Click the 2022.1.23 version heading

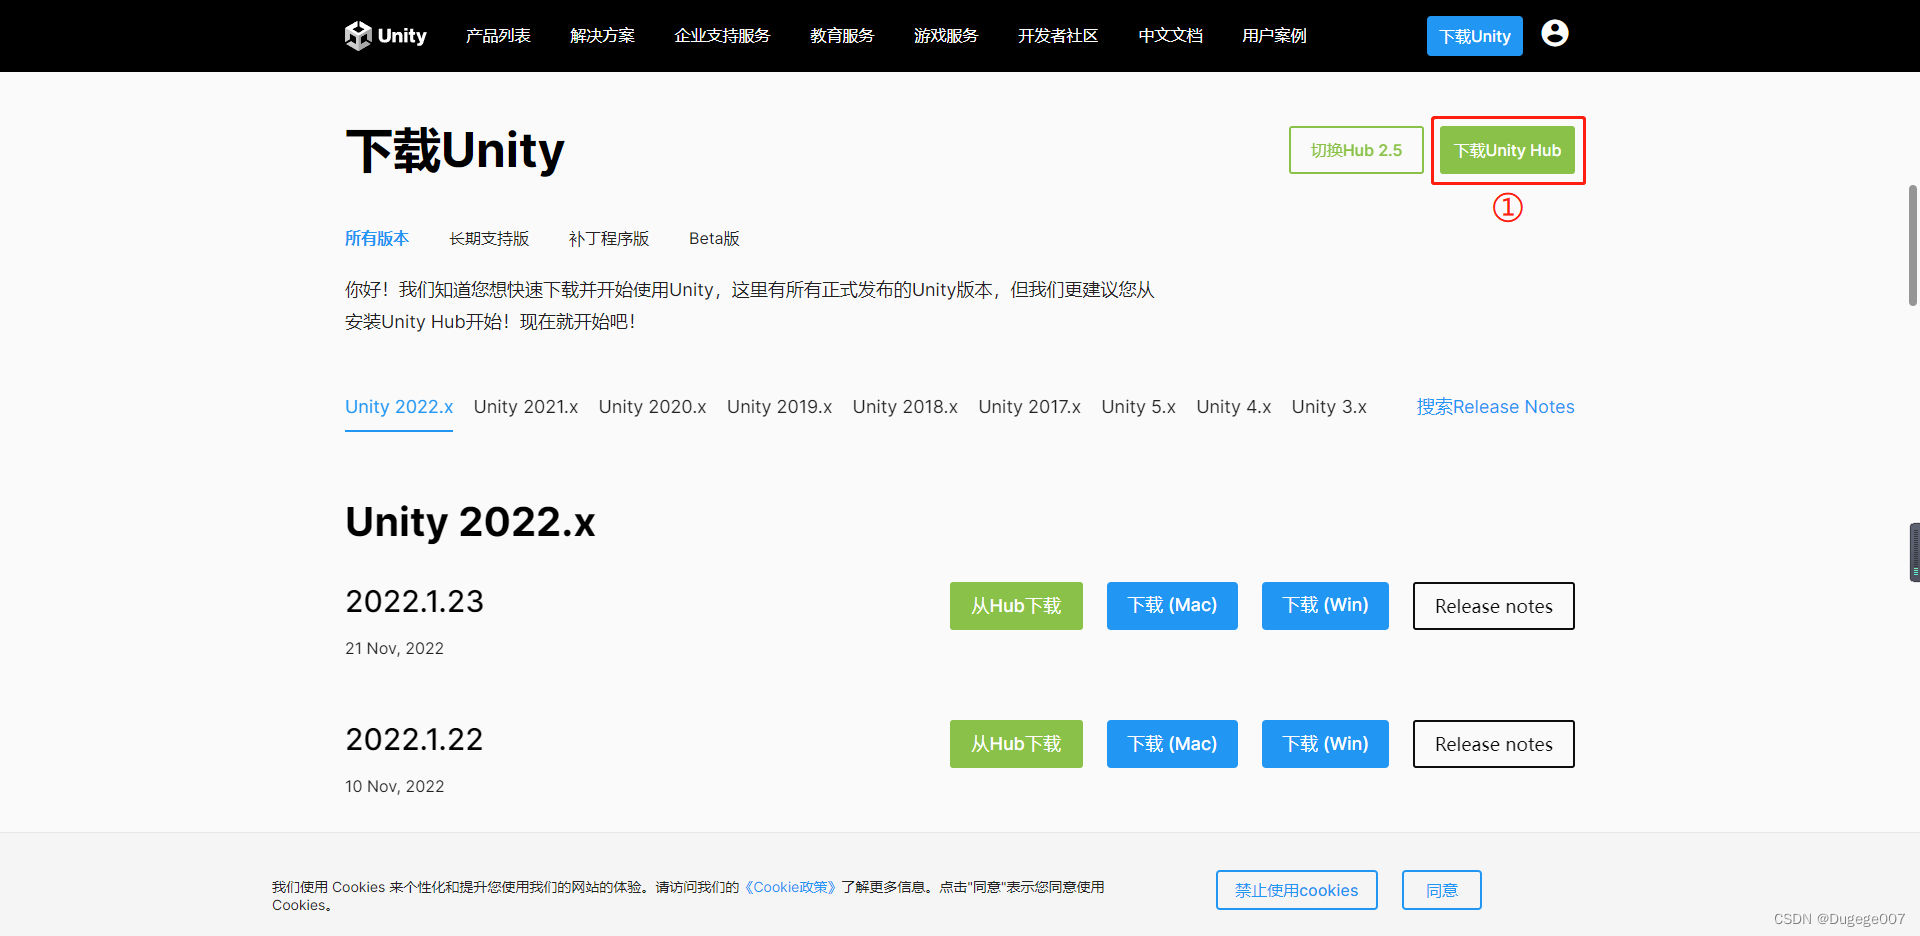point(414,601)
